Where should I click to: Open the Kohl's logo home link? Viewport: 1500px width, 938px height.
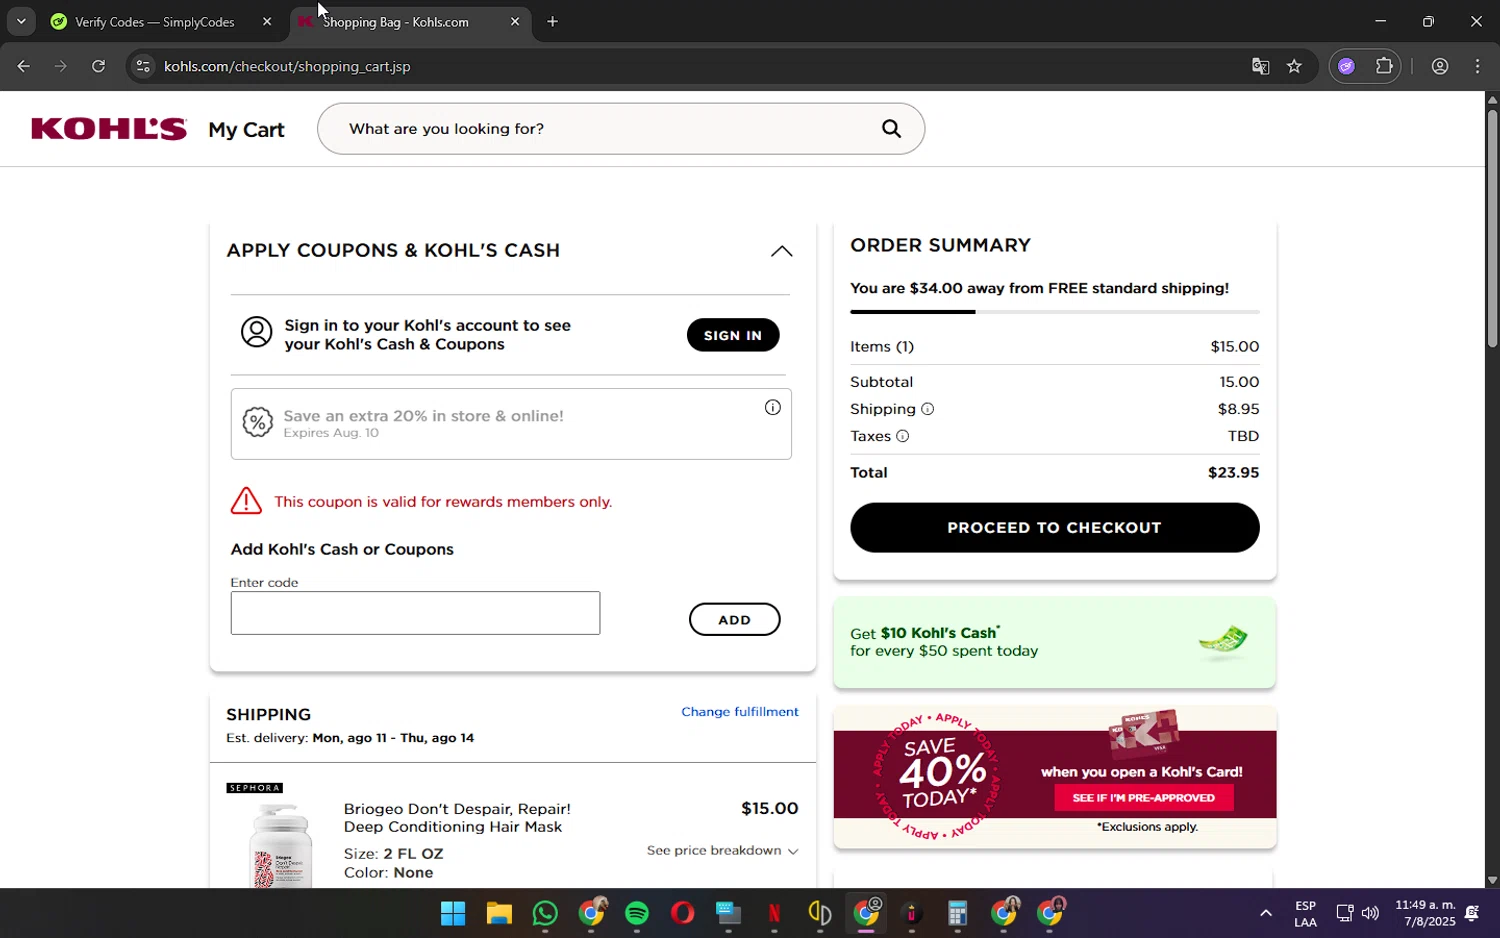pos(109,129)
